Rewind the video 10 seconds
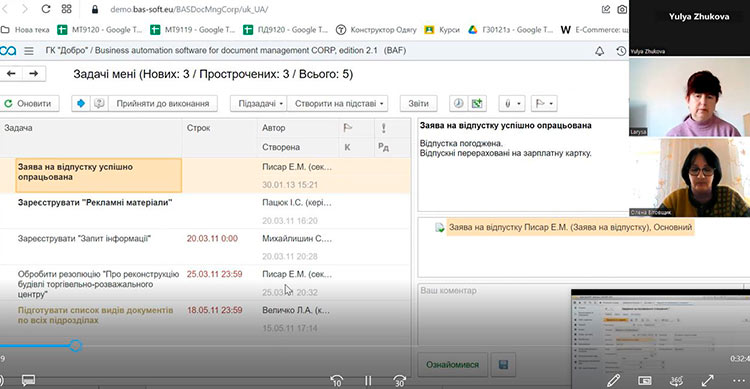The height and width of the screenshot is (389, 750). [336, 381]
